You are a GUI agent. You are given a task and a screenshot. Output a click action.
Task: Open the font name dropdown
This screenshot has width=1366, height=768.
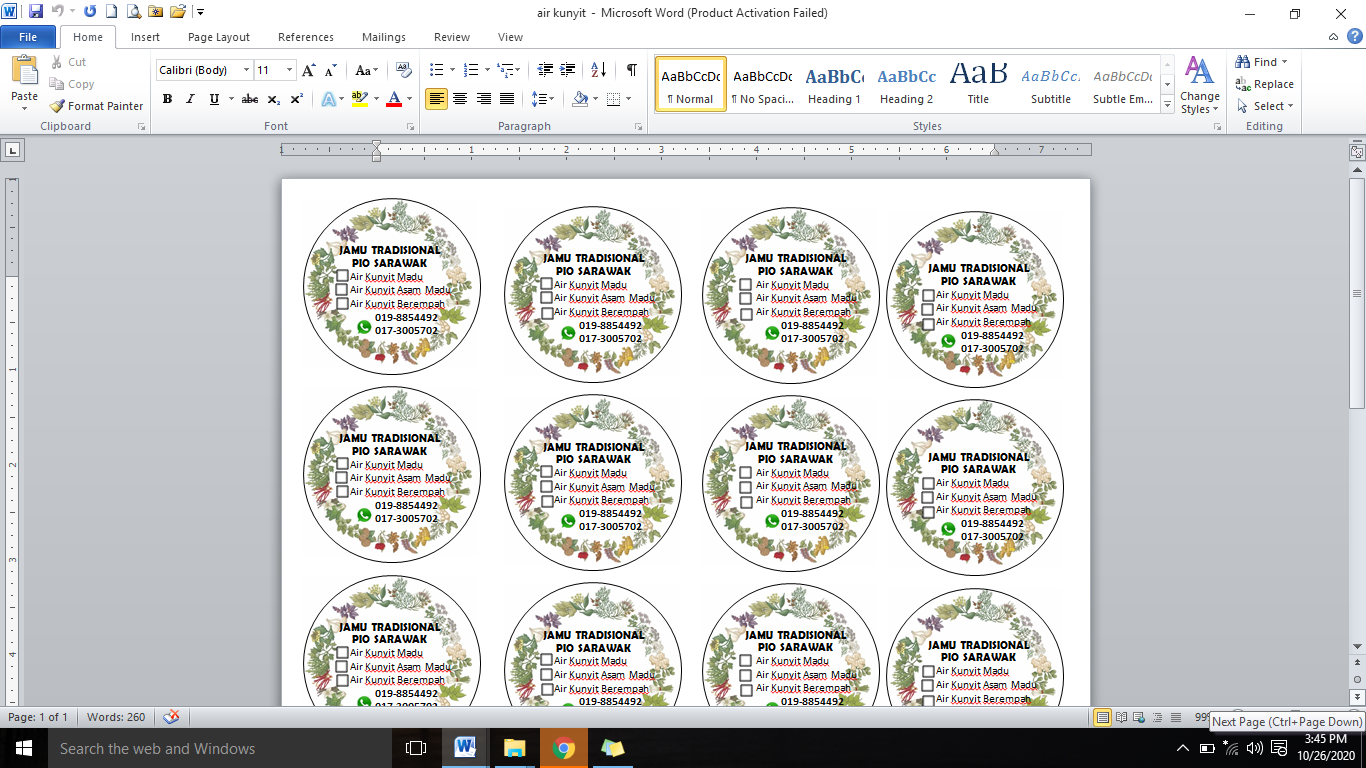pos(246,70)
